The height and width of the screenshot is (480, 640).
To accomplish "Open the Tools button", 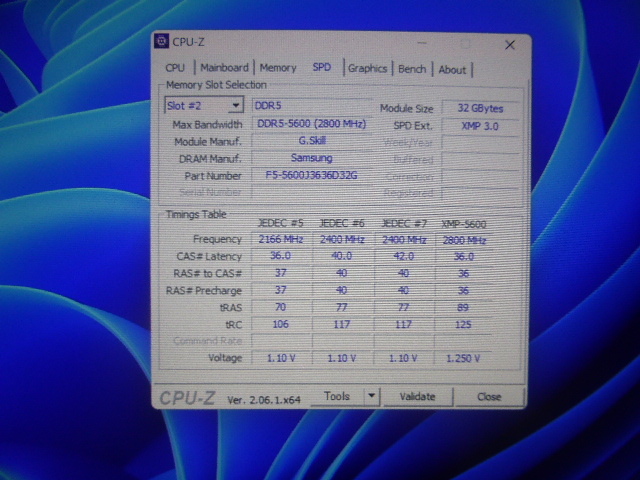I will [x=337, y=396].
